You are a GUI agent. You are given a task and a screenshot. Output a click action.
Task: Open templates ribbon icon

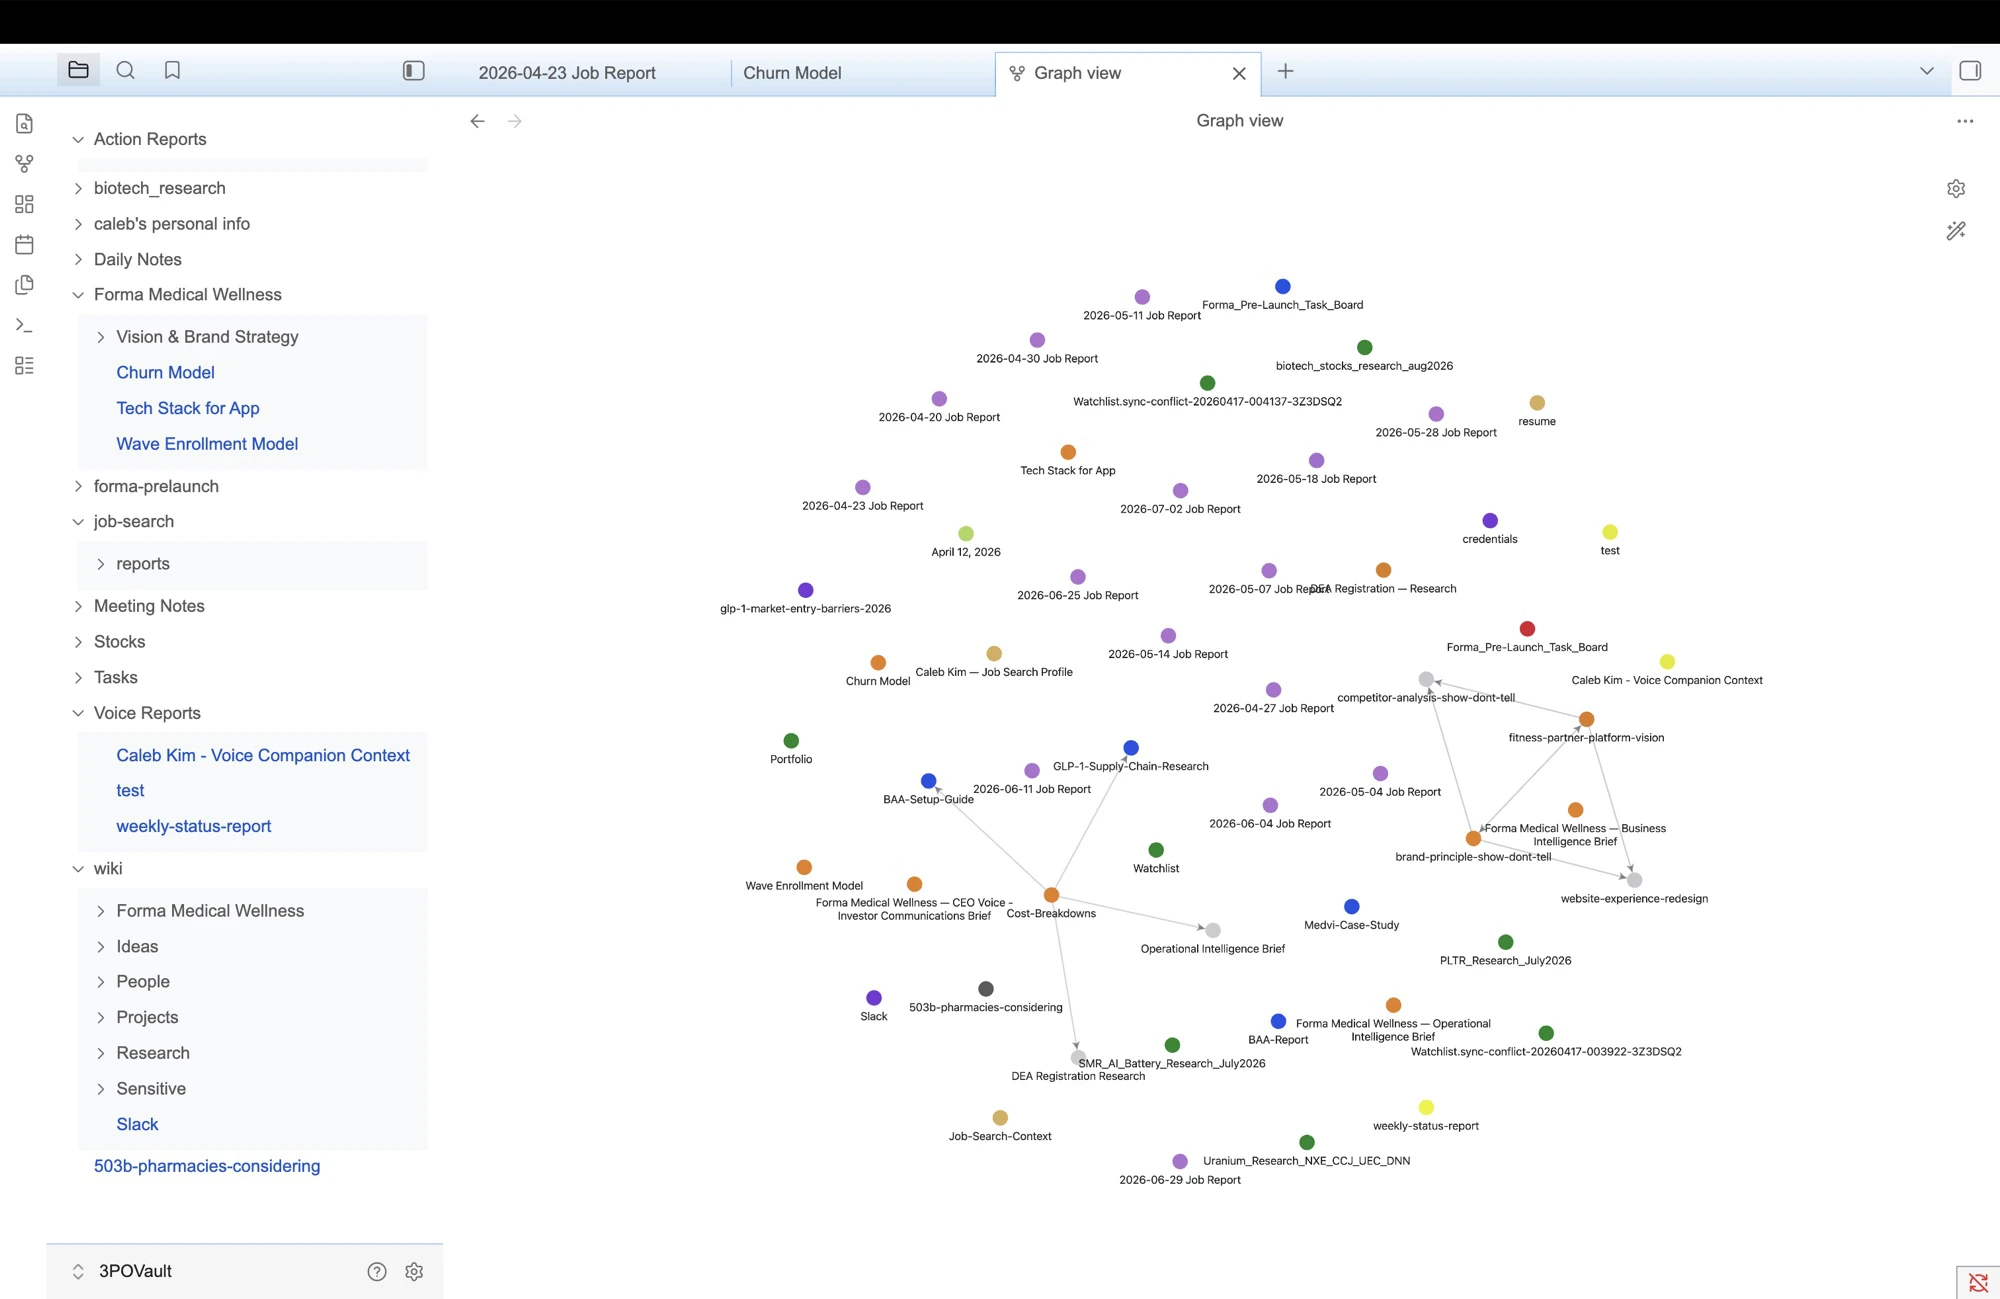tap(25, 285)
